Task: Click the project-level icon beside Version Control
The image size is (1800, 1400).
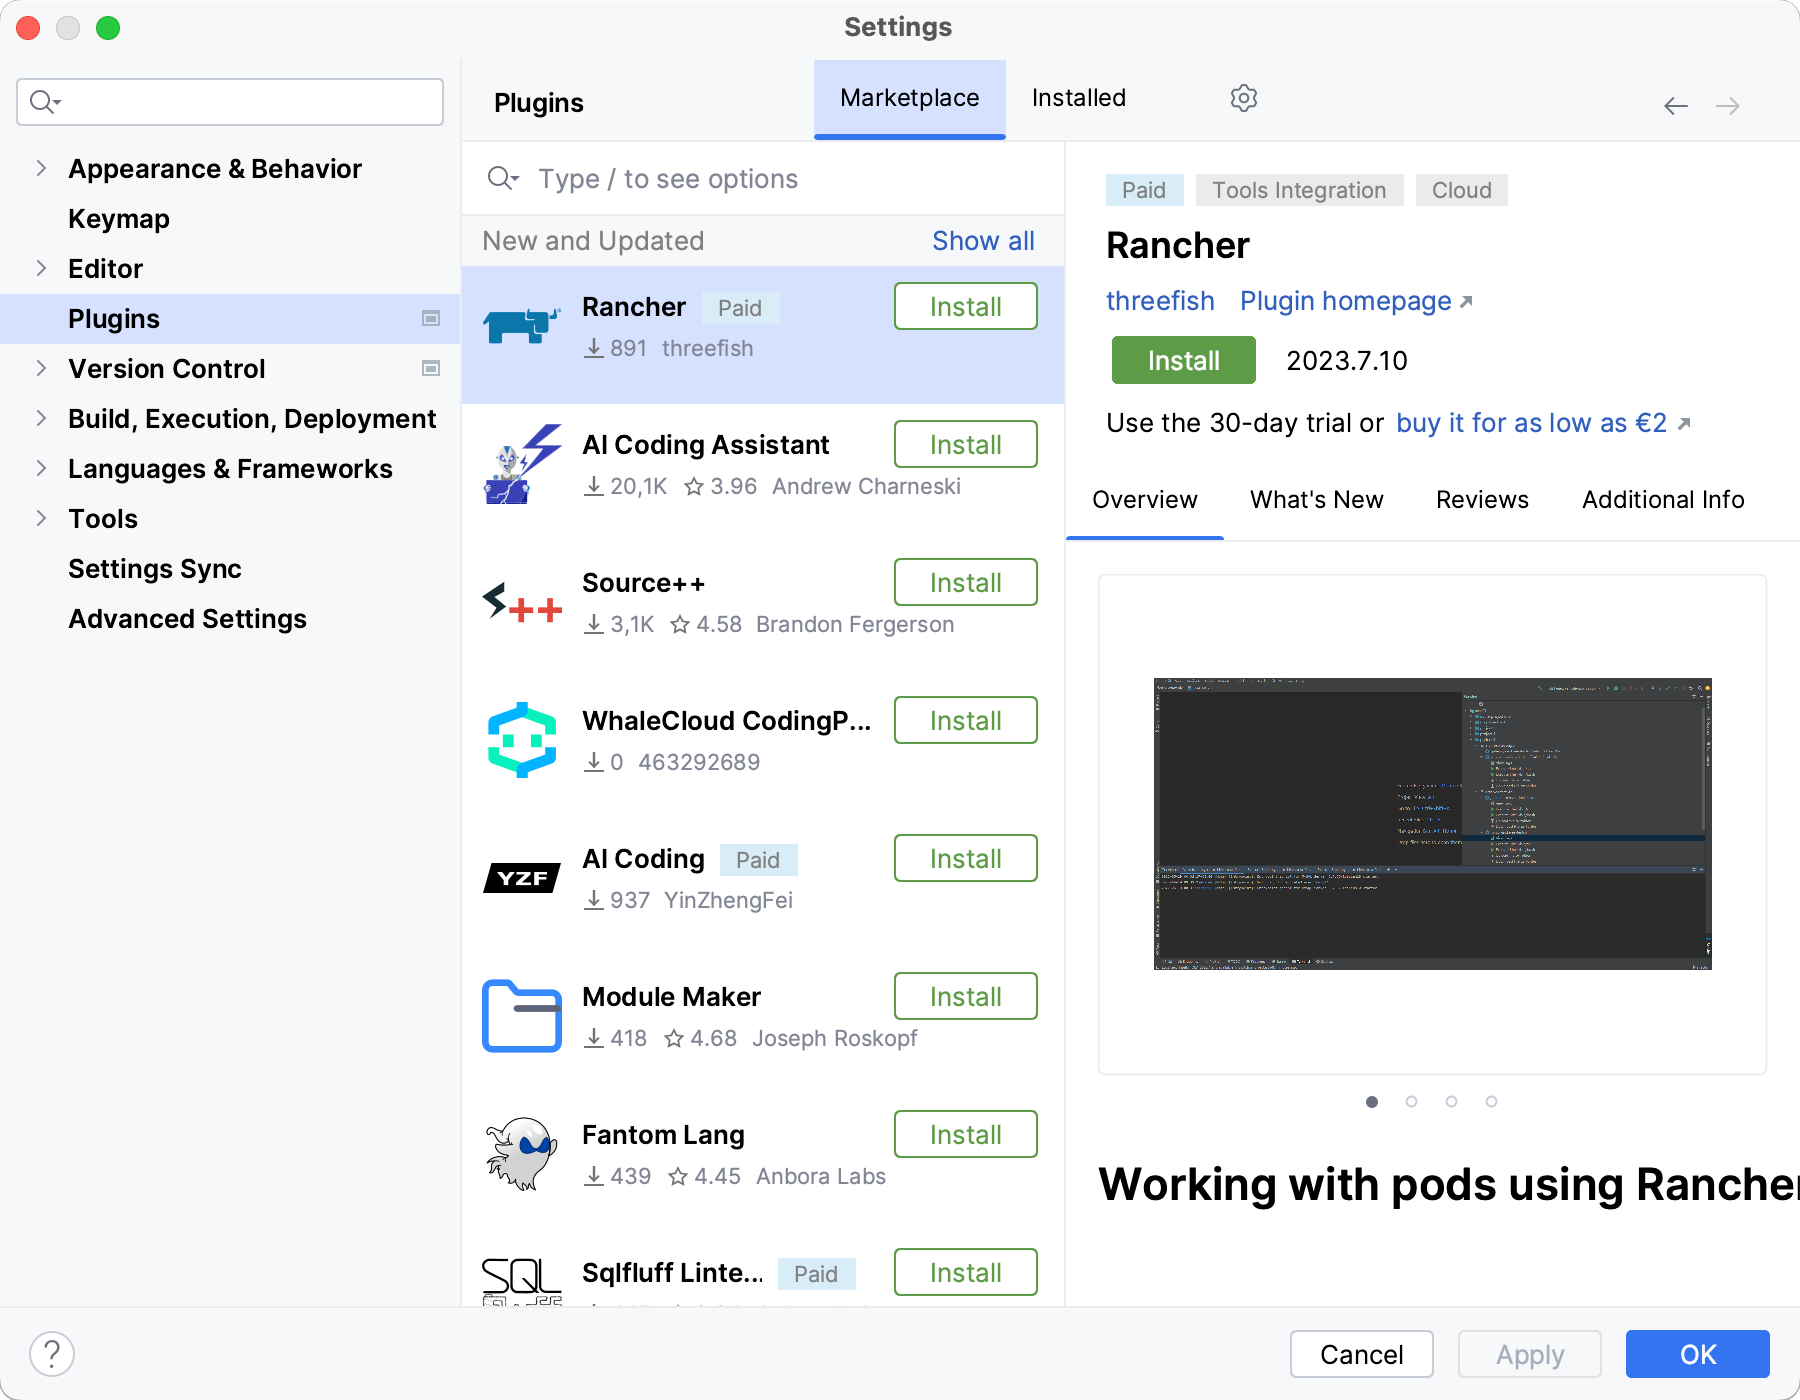Action: point(431,369)
